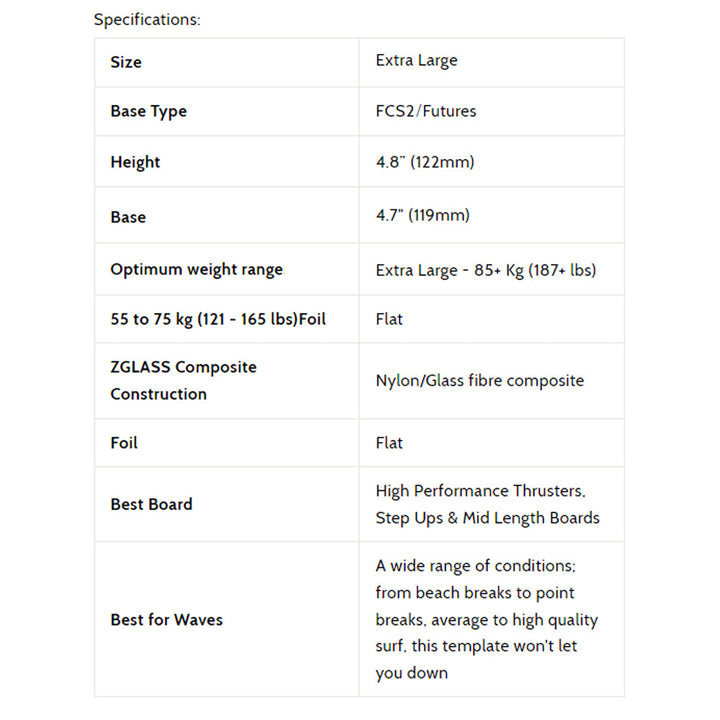
Task: Select the Optimum weight range label
Action: tap(197, 270)
